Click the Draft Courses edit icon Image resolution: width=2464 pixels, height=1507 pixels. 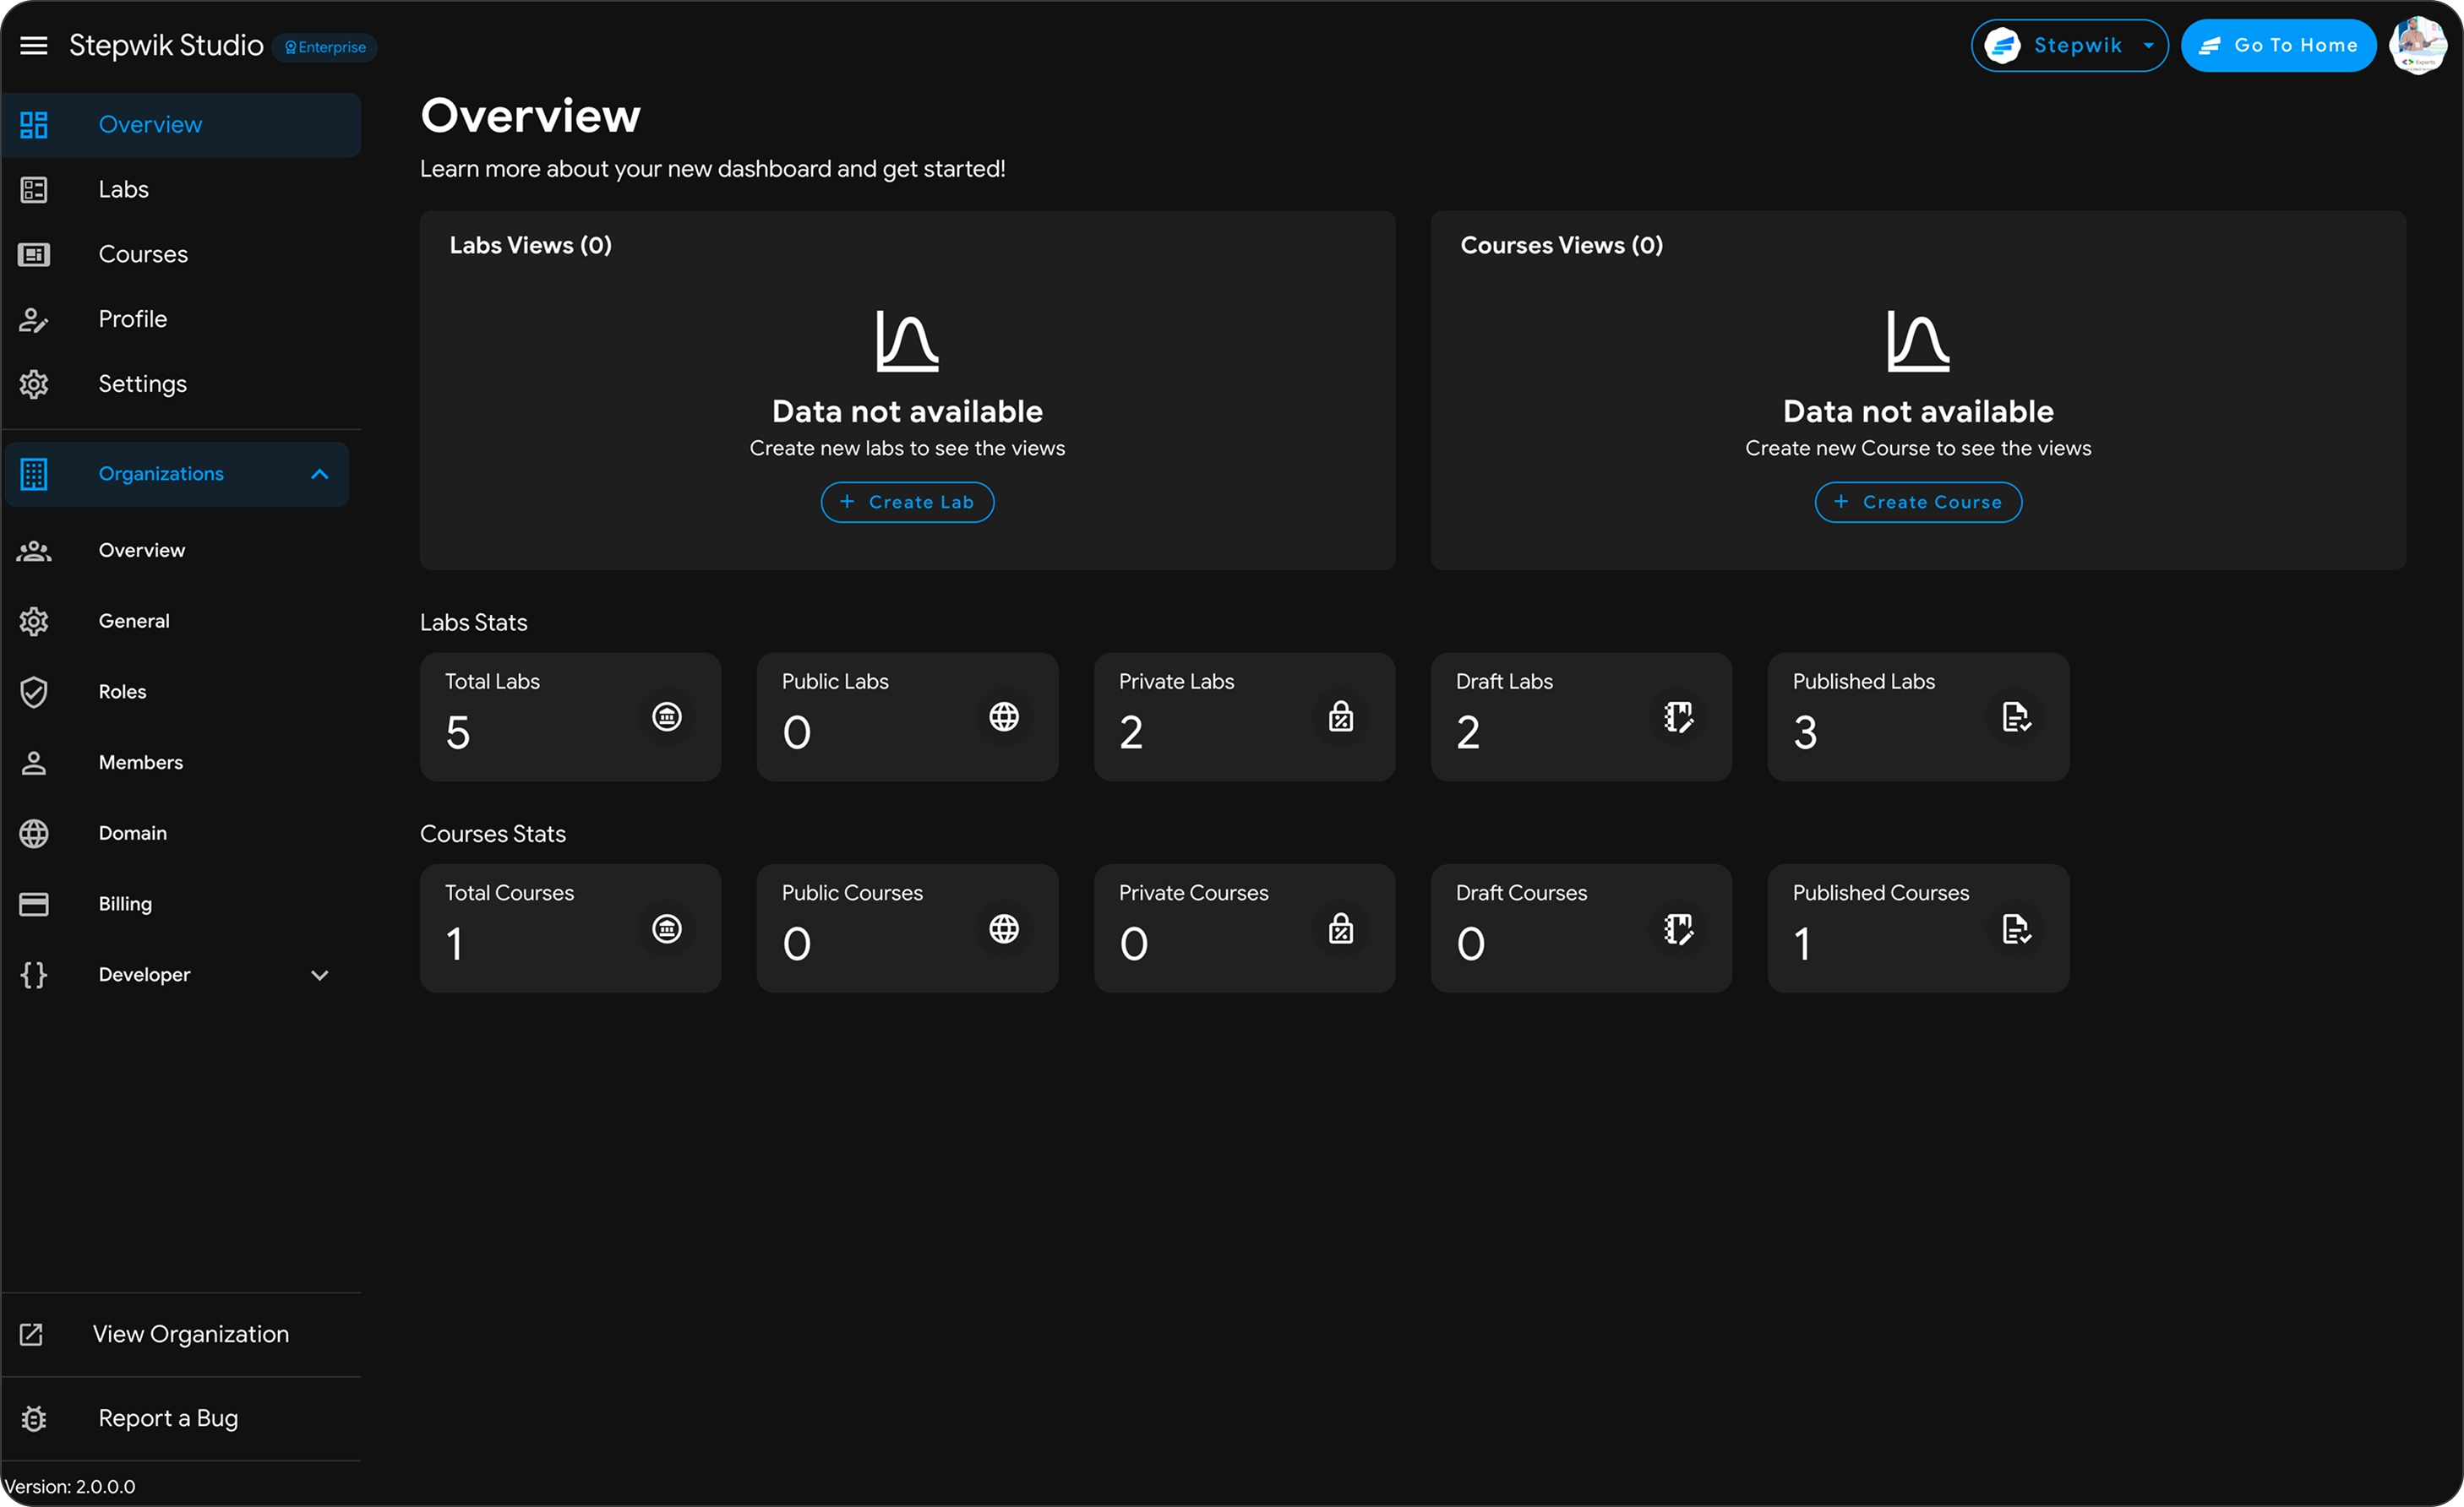[1678, 929]
